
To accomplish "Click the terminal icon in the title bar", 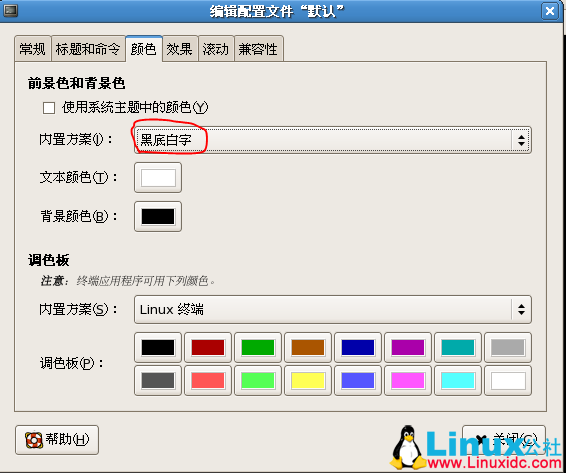I will (10, 10).
